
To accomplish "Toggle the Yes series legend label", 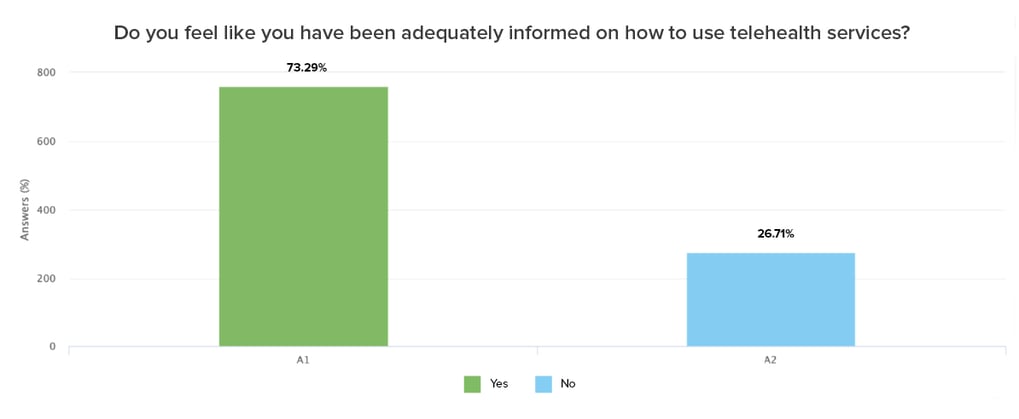I will click(x=499, y=384).
